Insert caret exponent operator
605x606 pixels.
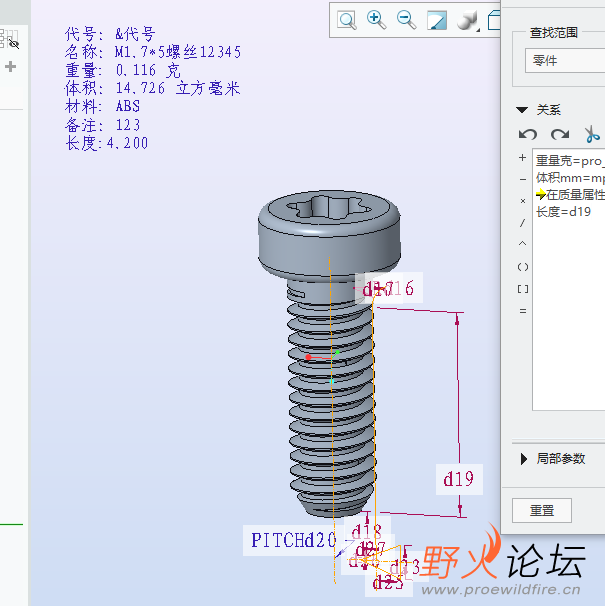[523, 243]
